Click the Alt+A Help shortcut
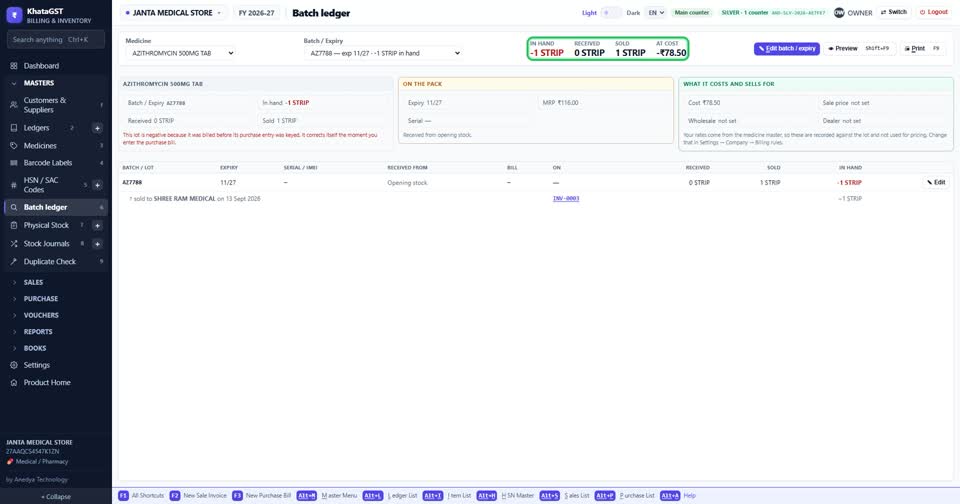960x504 pixels. tap(678, 495)
